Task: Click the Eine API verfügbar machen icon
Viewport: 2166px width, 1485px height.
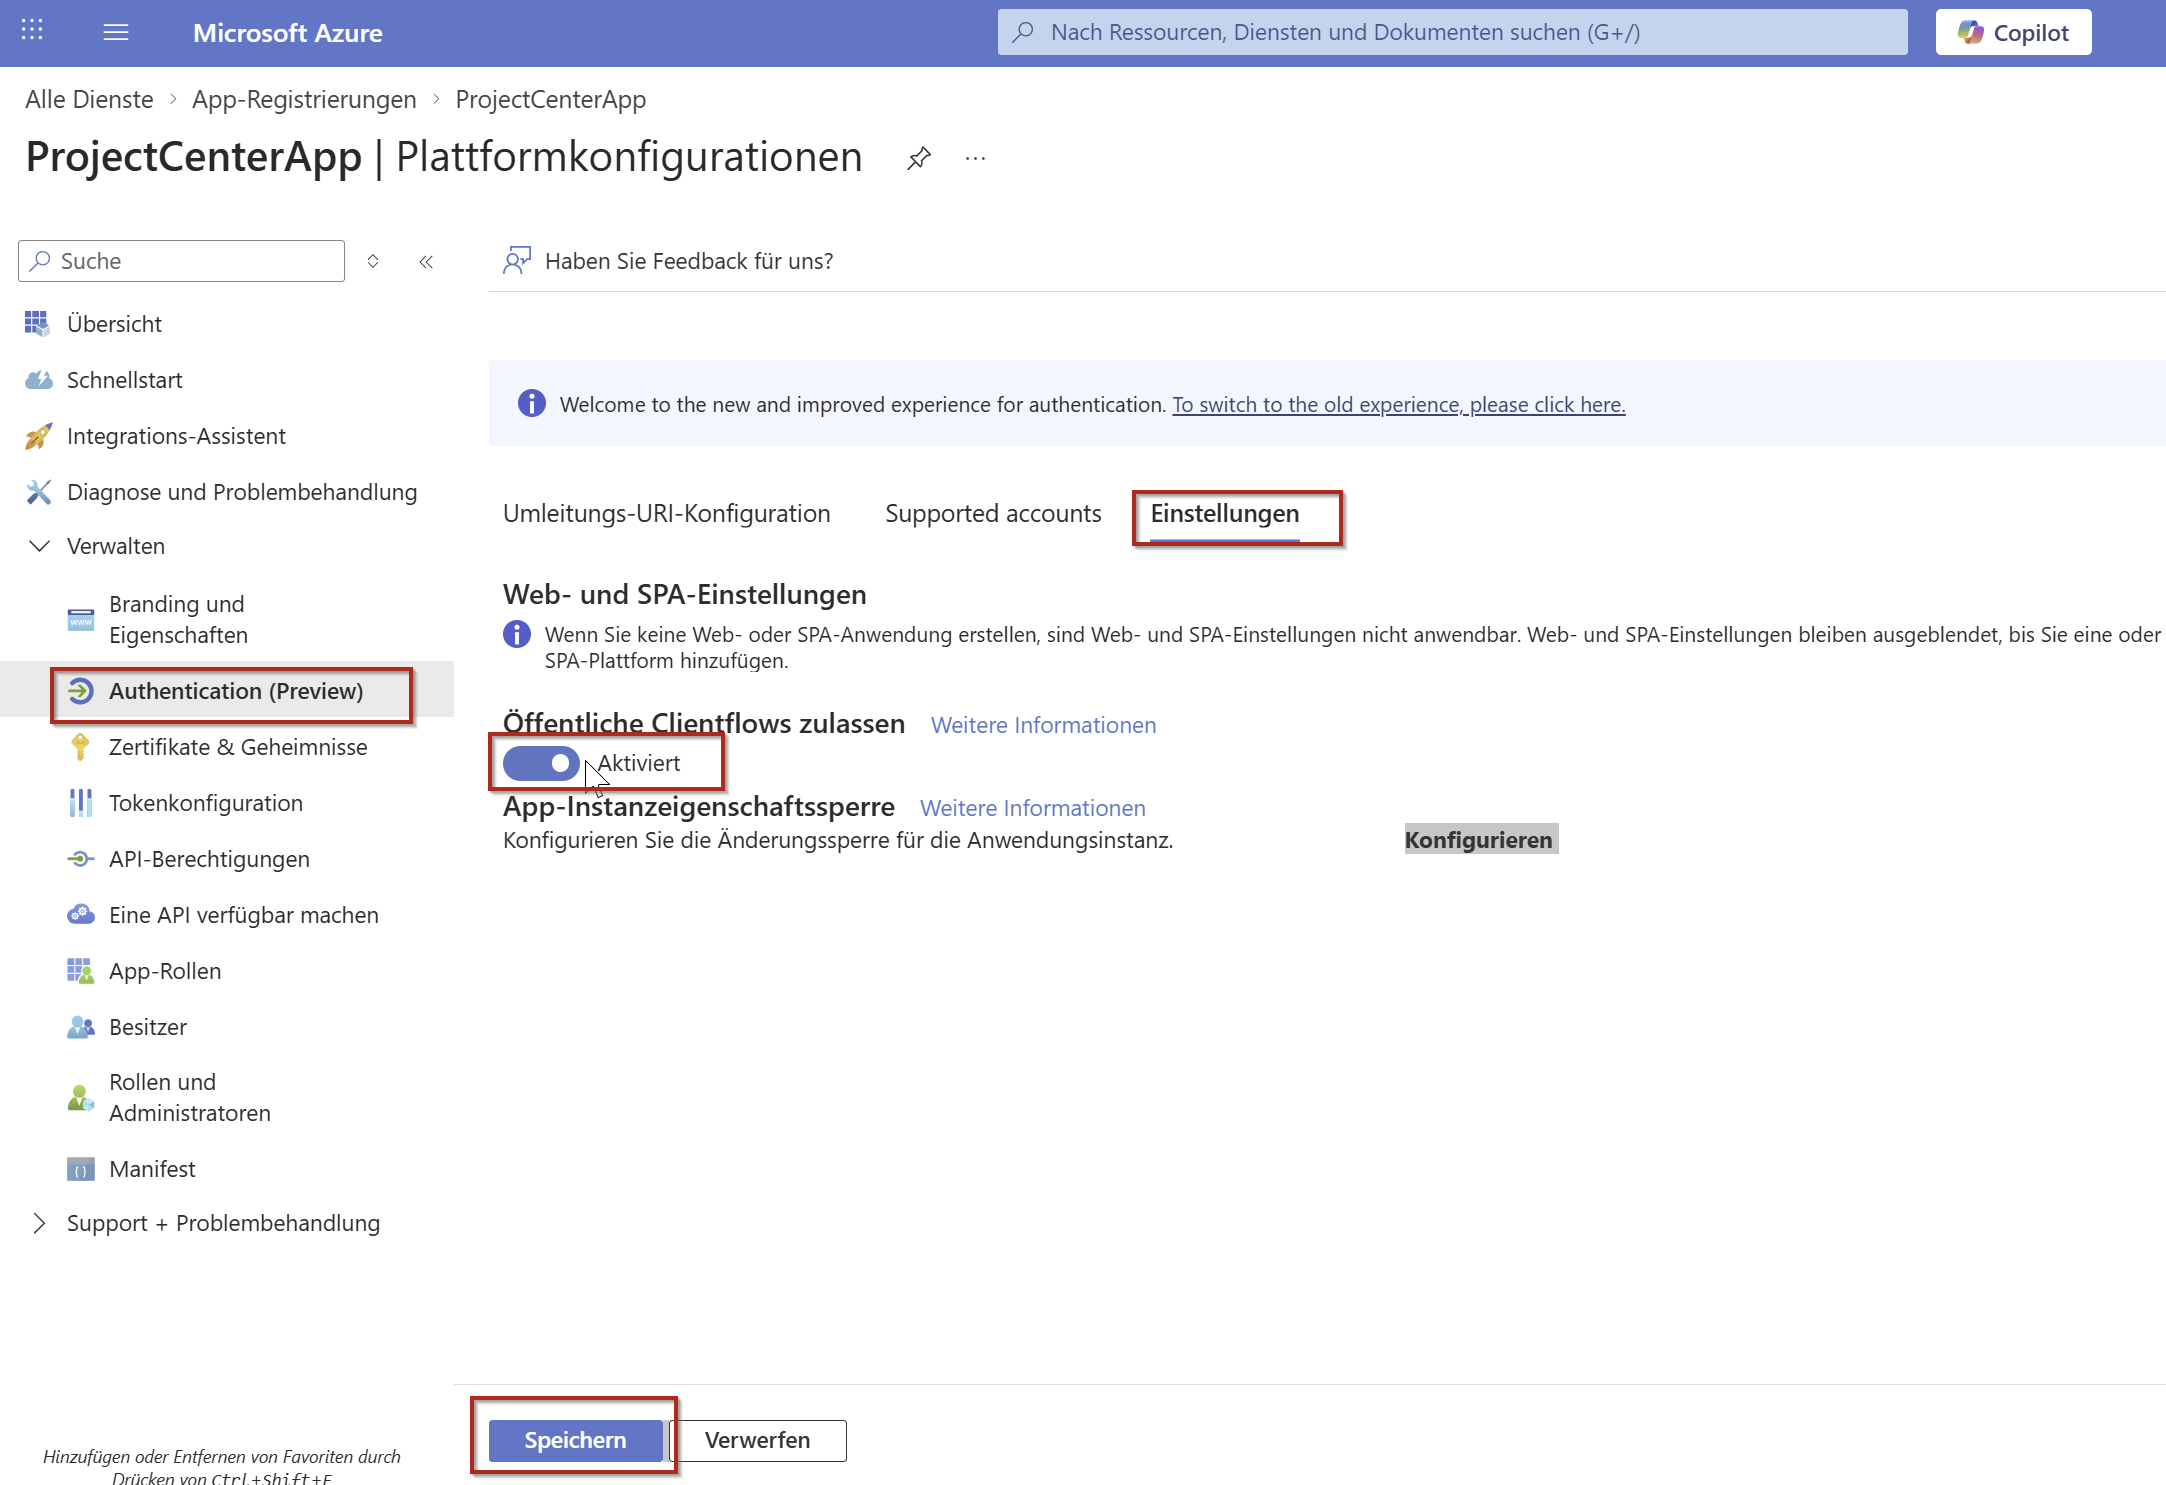Action: (x=80, y=915)
